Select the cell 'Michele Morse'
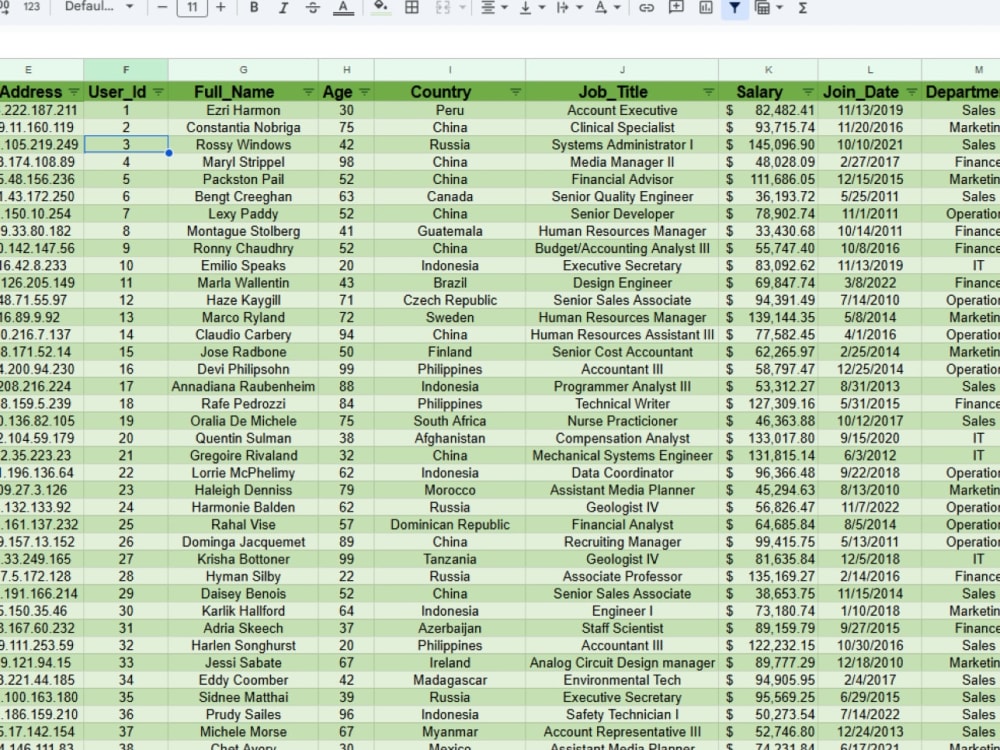Viewport: 1000px width, 750px height. click(243, 732)
